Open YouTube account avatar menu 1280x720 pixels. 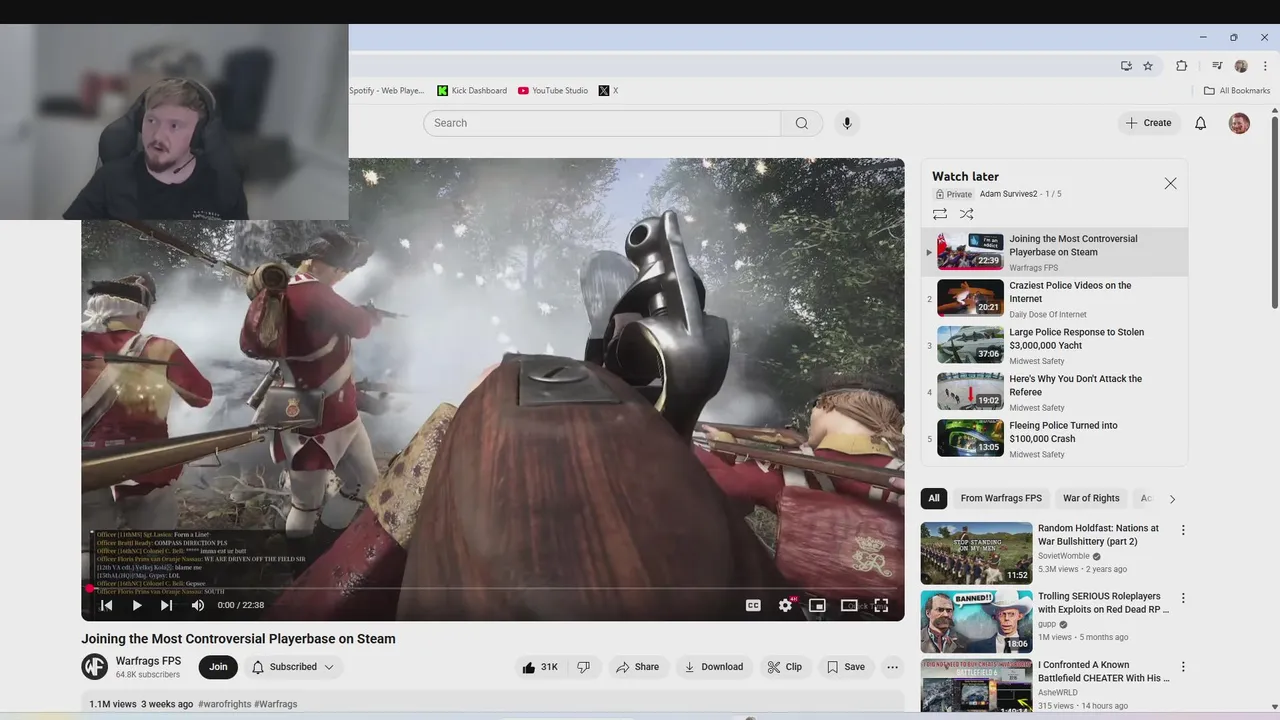(1239, 123)
